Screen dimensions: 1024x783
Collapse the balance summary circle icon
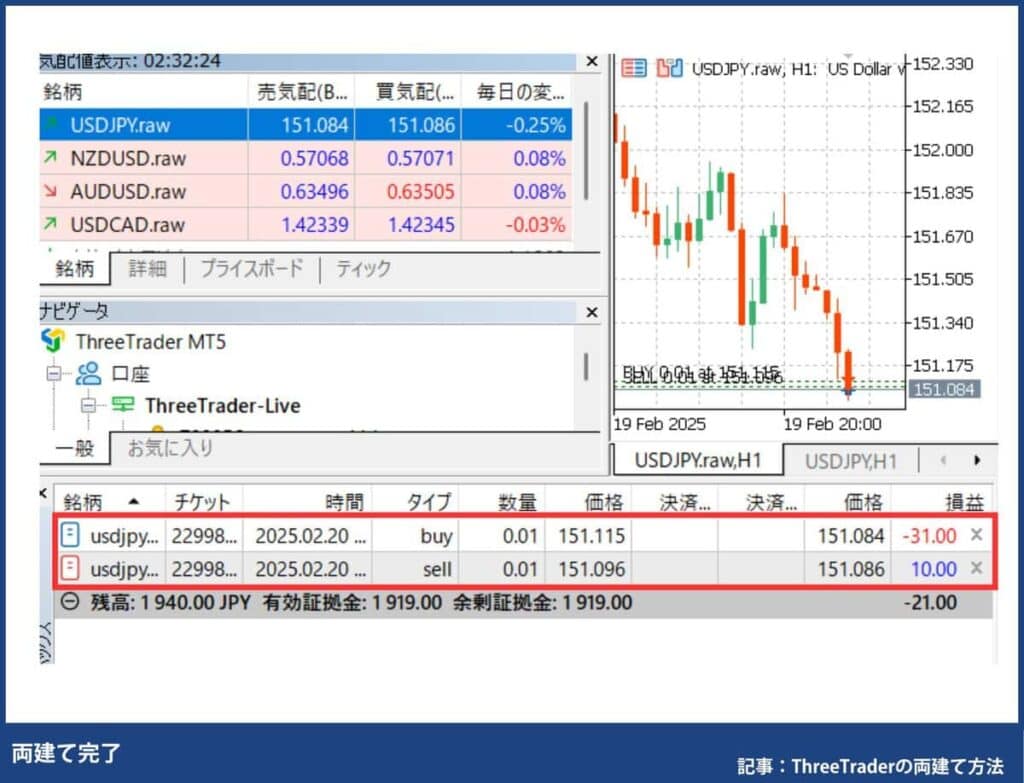tap(69, 601)
